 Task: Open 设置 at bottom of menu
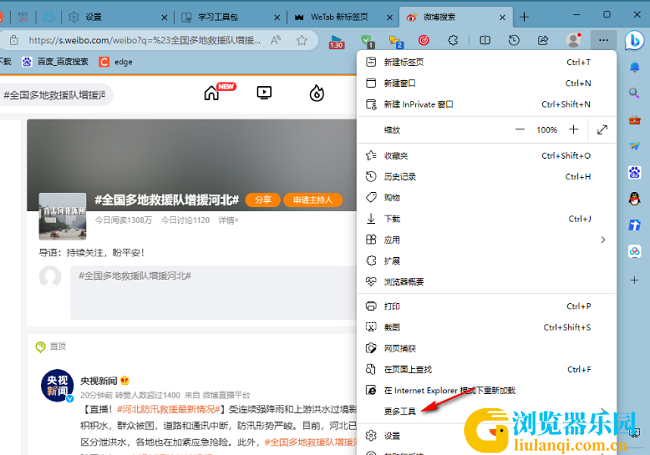click(487, 436)
